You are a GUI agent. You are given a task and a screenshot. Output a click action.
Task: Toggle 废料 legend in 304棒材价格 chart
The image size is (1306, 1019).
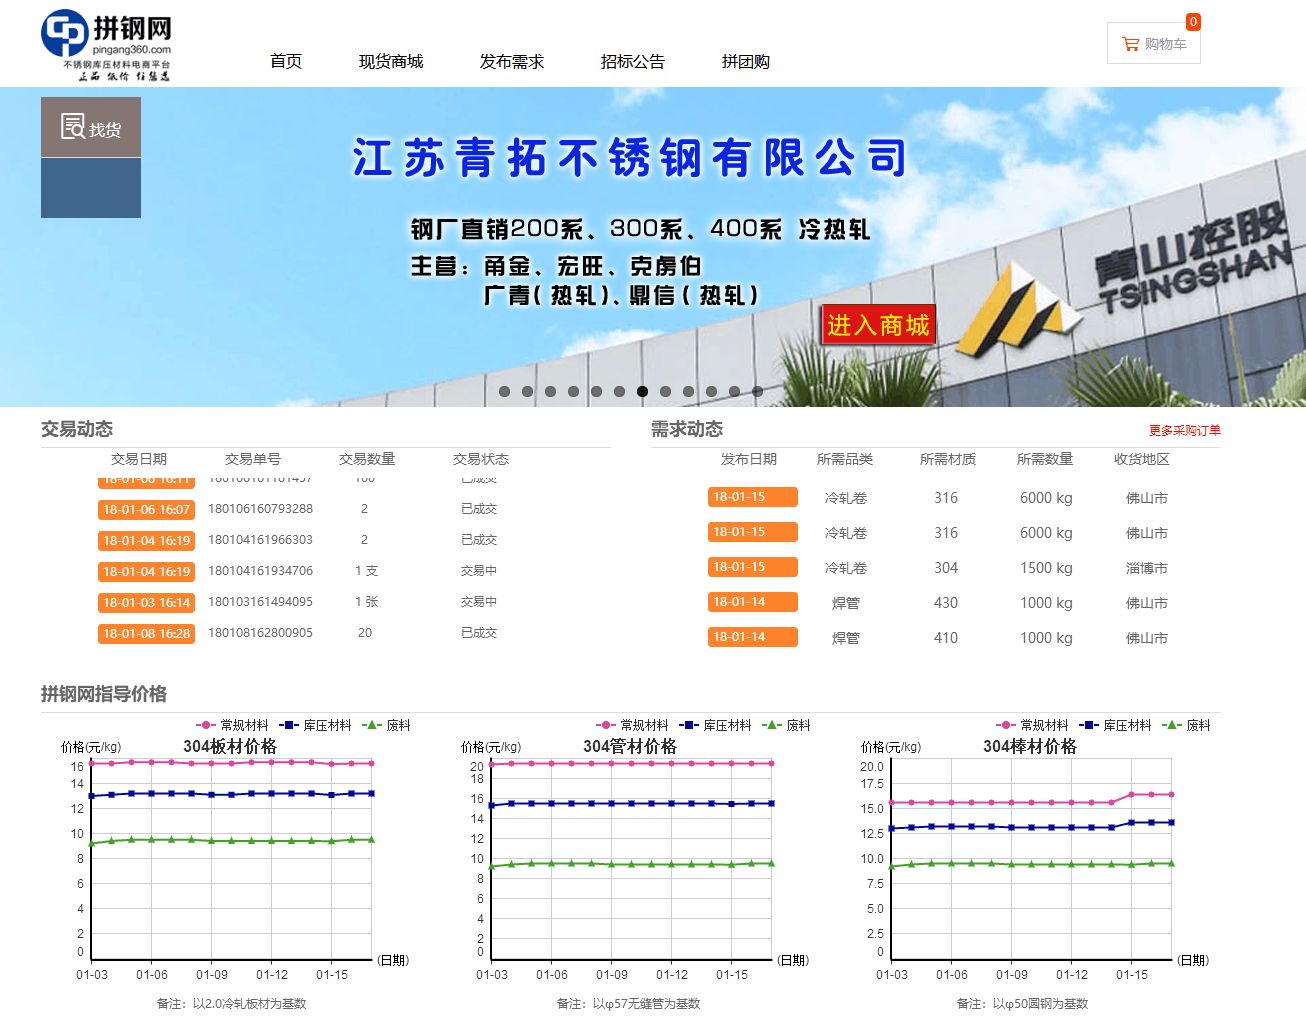pyautogui.click(x=1187, y=725)
